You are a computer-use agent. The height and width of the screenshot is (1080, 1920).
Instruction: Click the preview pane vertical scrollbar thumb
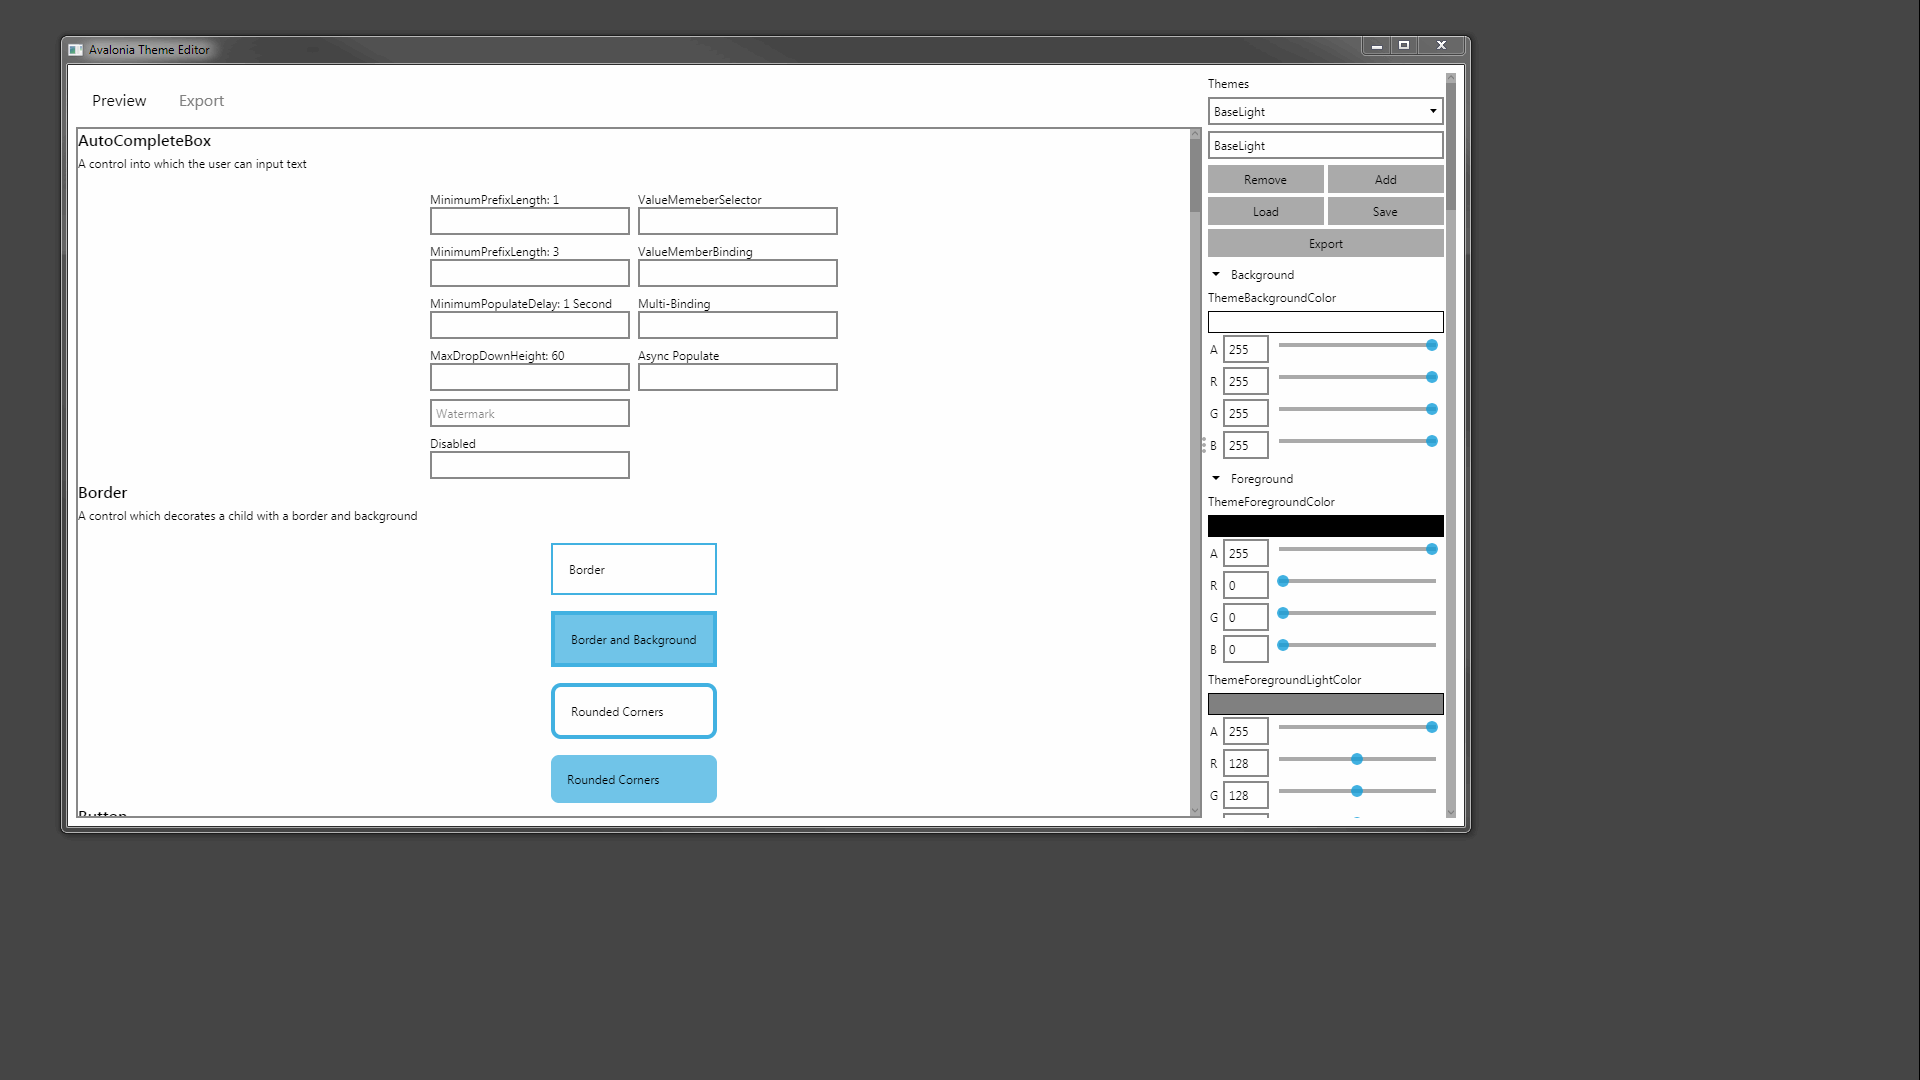[1195, 175]
